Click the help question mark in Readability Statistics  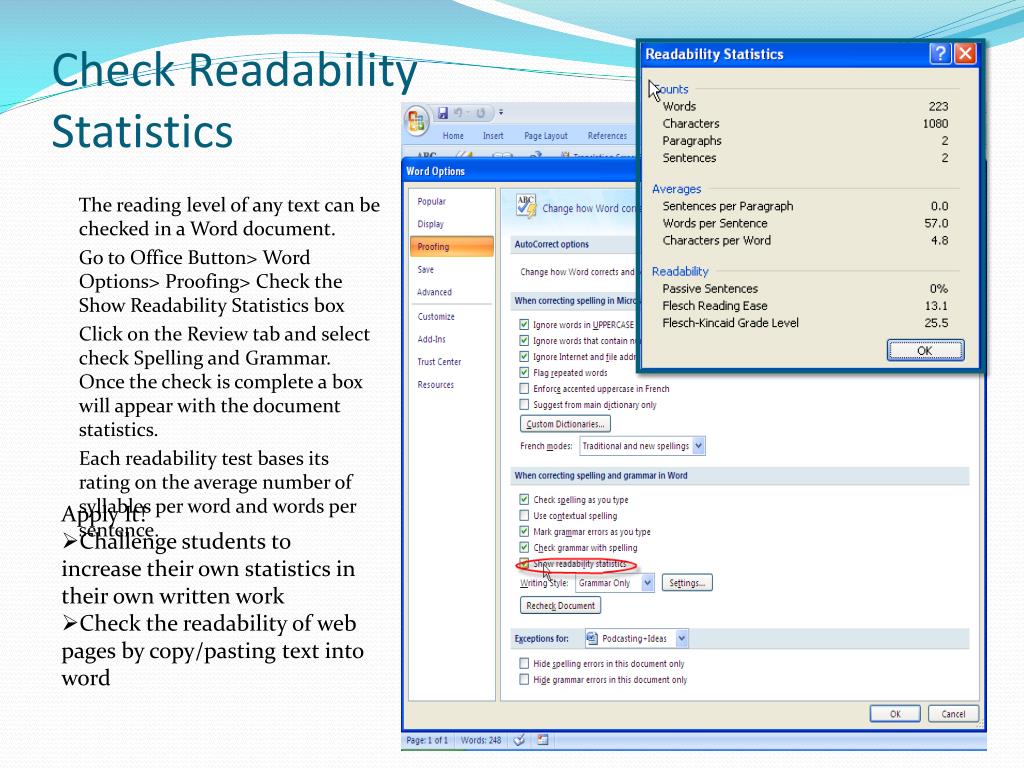pos(940,54)
